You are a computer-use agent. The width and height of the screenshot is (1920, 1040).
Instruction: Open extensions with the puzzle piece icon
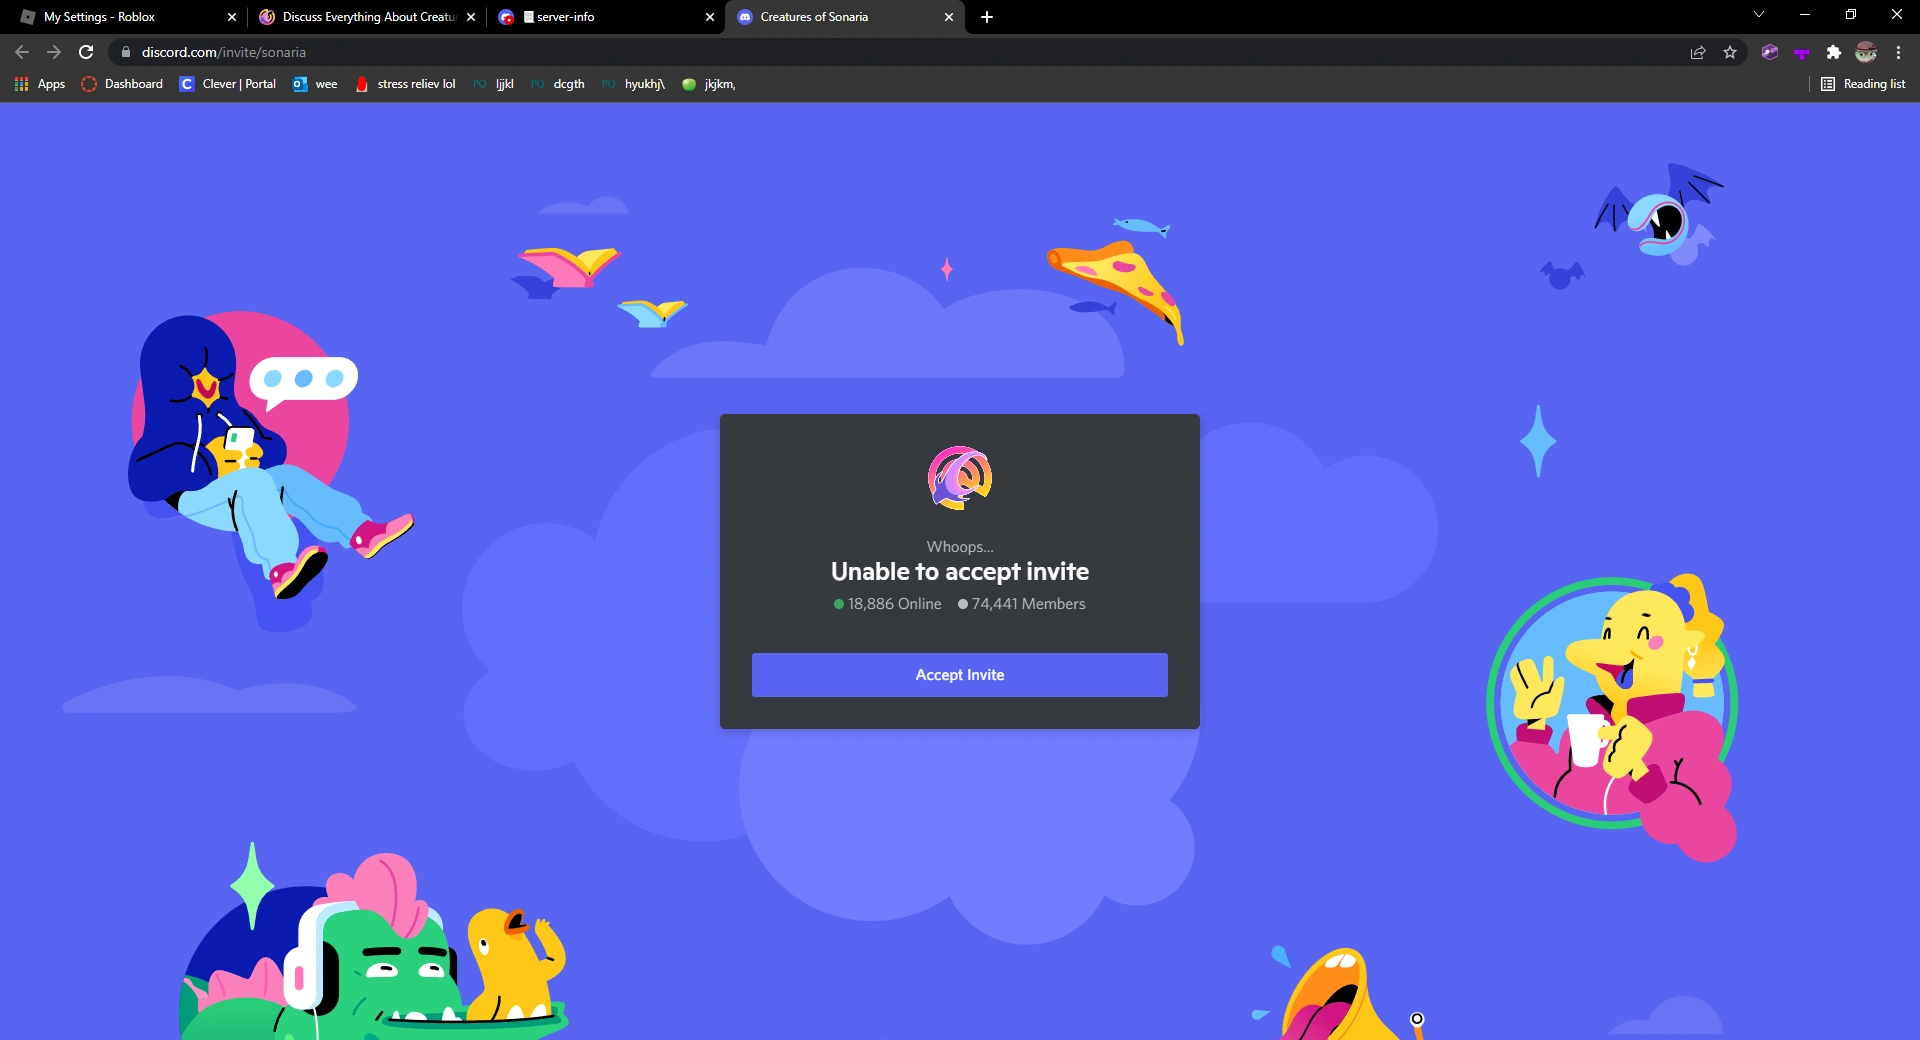tap(1834, 52)
